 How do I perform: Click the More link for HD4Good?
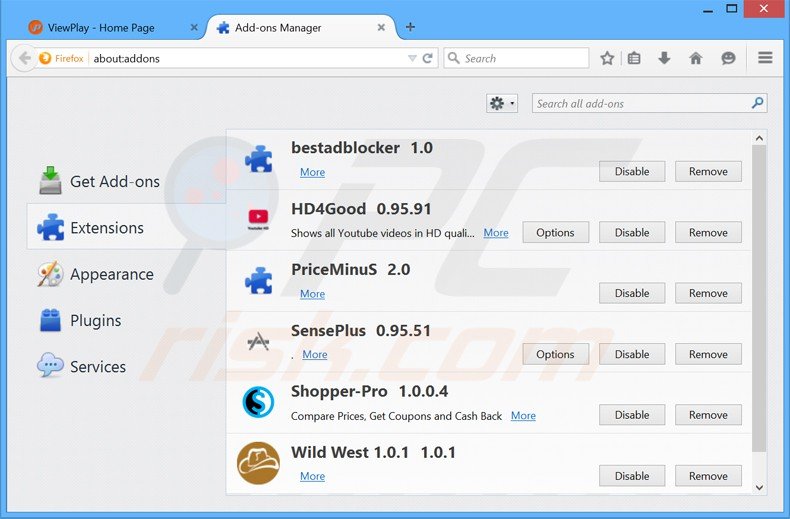coord(496,233)
